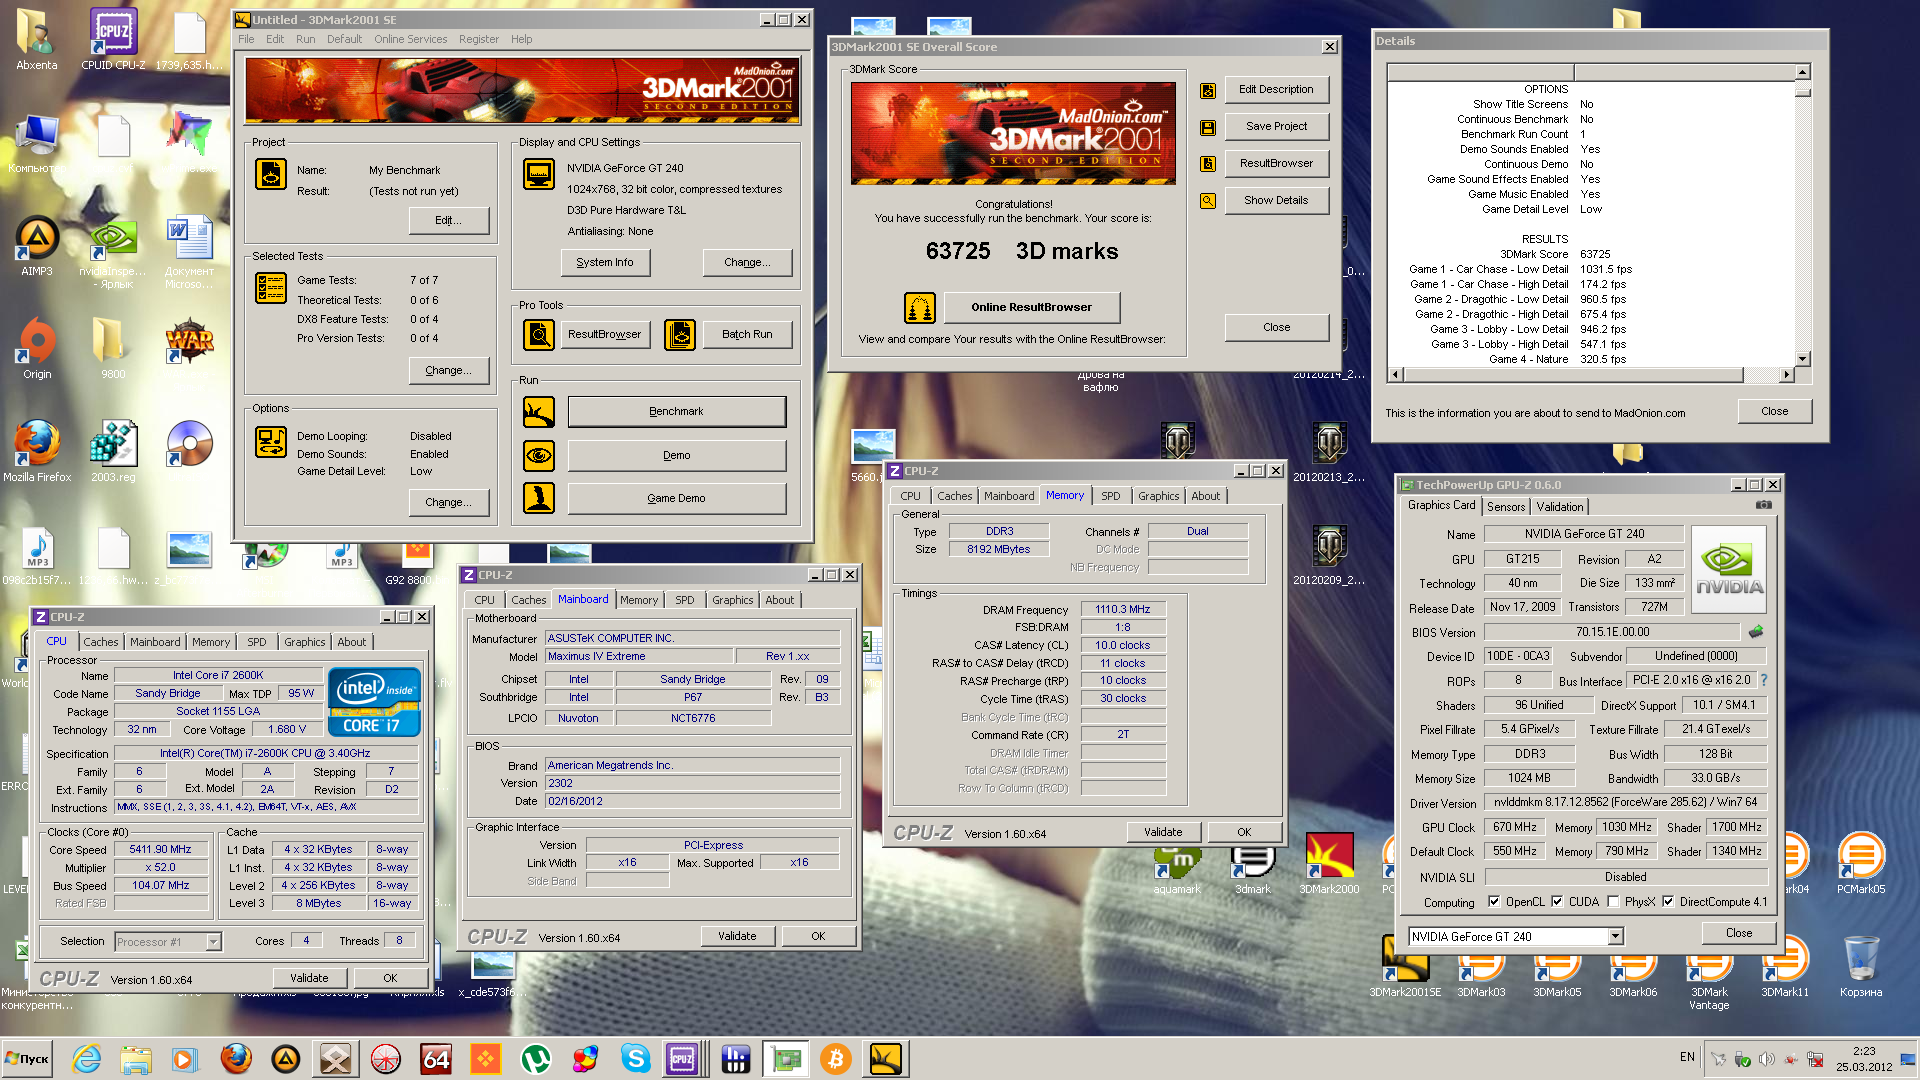This screenshot has height=1080, width=1920.
Task: Click the Edit Description icon in Overall Score
Action: [x=1208, y=91]
